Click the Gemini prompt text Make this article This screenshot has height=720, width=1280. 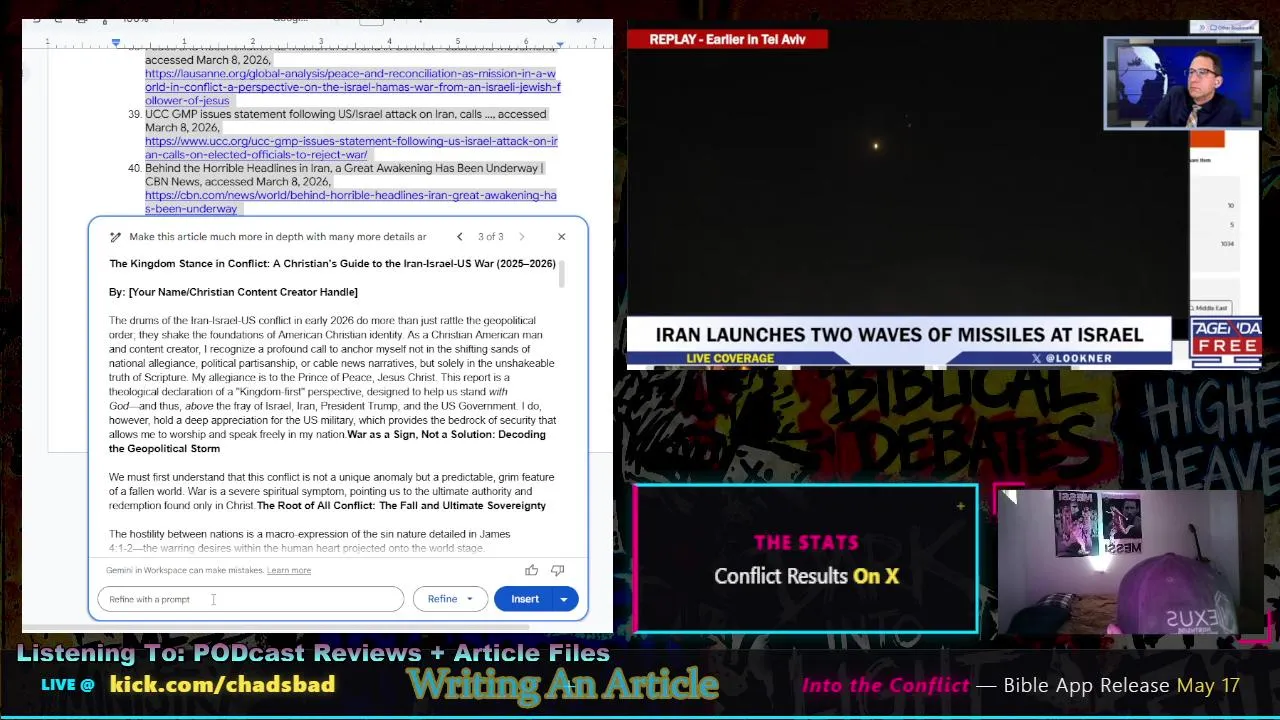277,237
